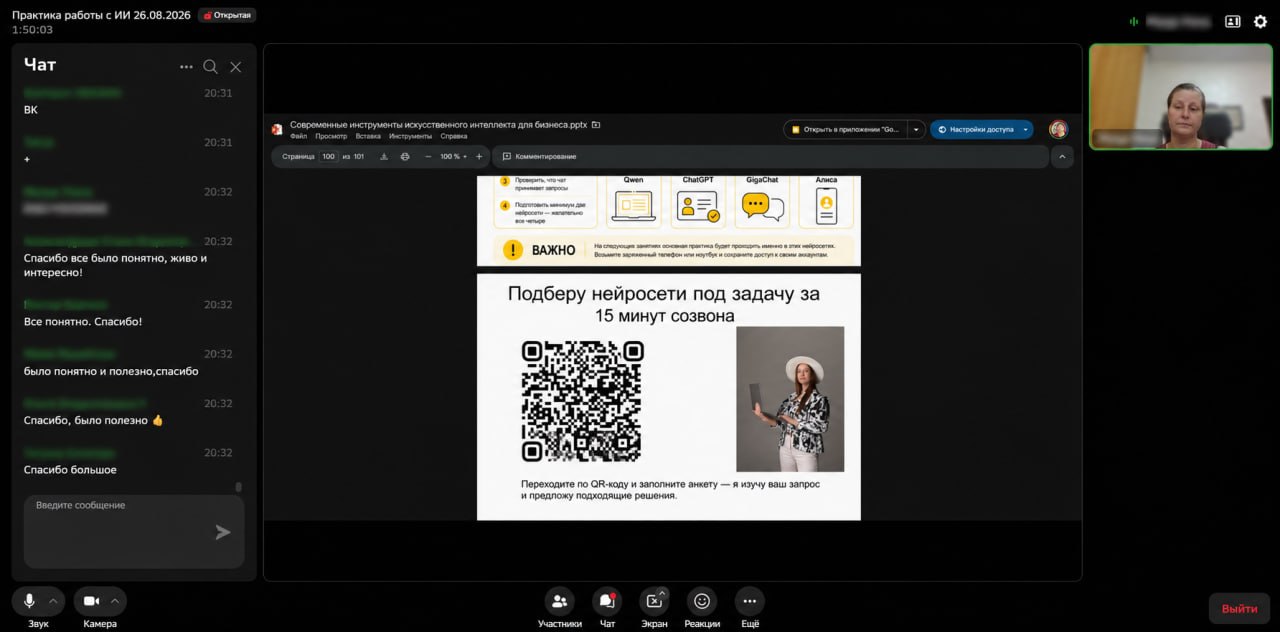This screenshot has width=1280, height=632.
Task: Click the chat panel scrollbar
Action: coord(238,487)
